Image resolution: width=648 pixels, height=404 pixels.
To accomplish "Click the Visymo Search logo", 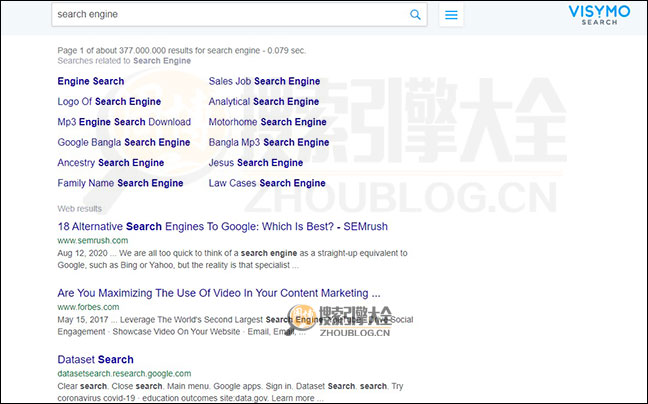I will [599, 15].
